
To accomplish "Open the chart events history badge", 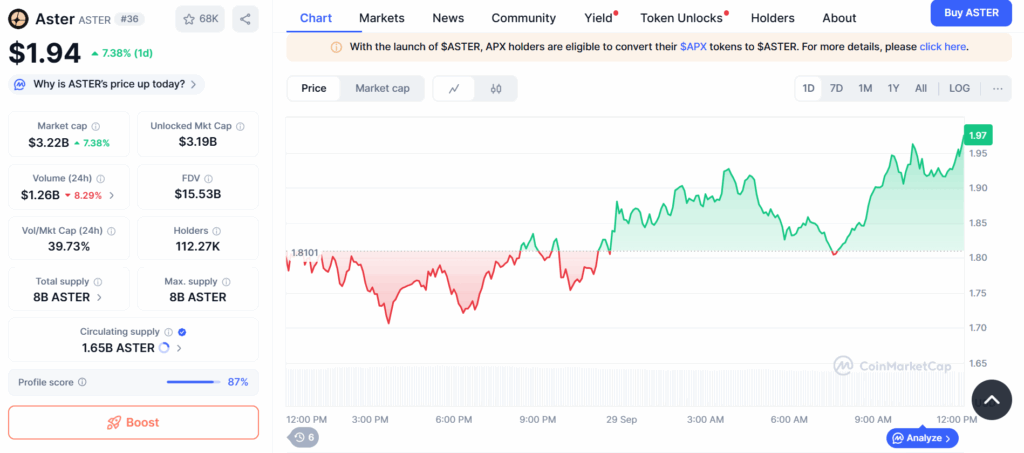I will 304,437.
